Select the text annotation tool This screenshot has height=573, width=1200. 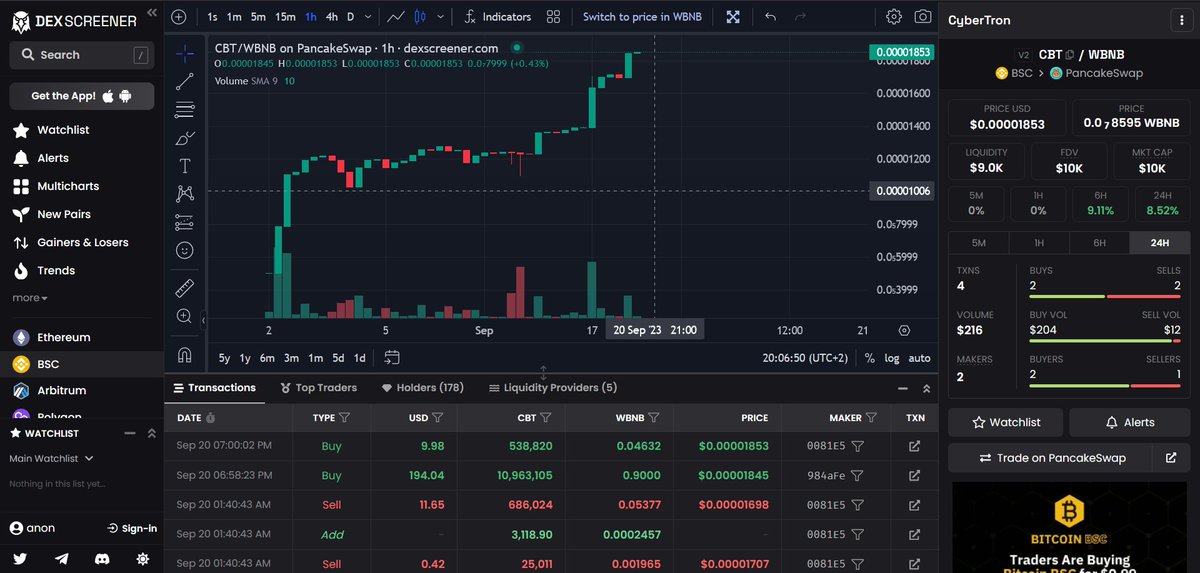(185, 165)
